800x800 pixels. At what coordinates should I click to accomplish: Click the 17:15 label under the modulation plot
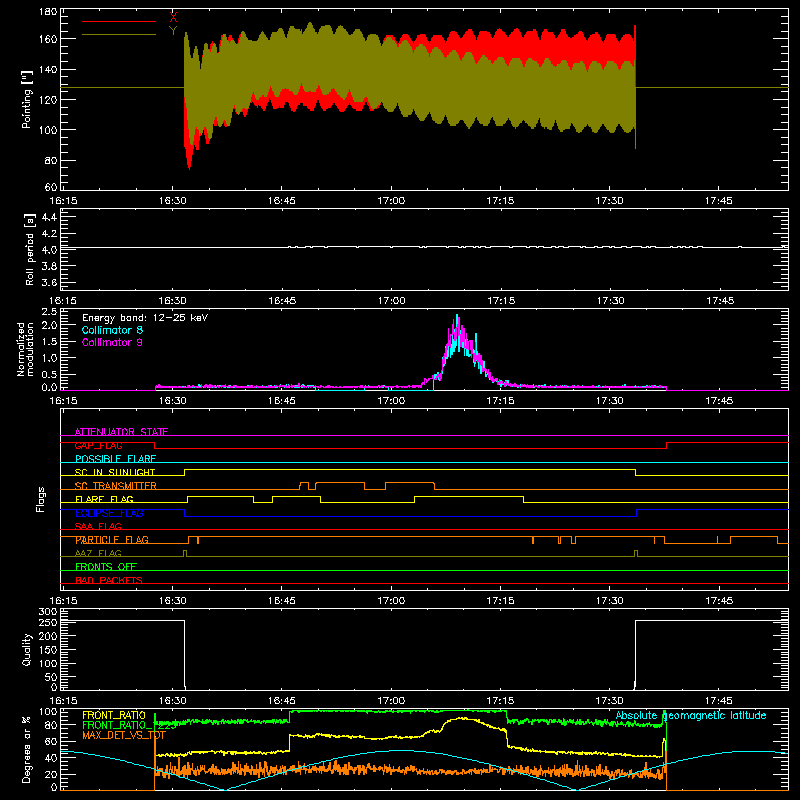pyautogui.click(x=500, y=401)
